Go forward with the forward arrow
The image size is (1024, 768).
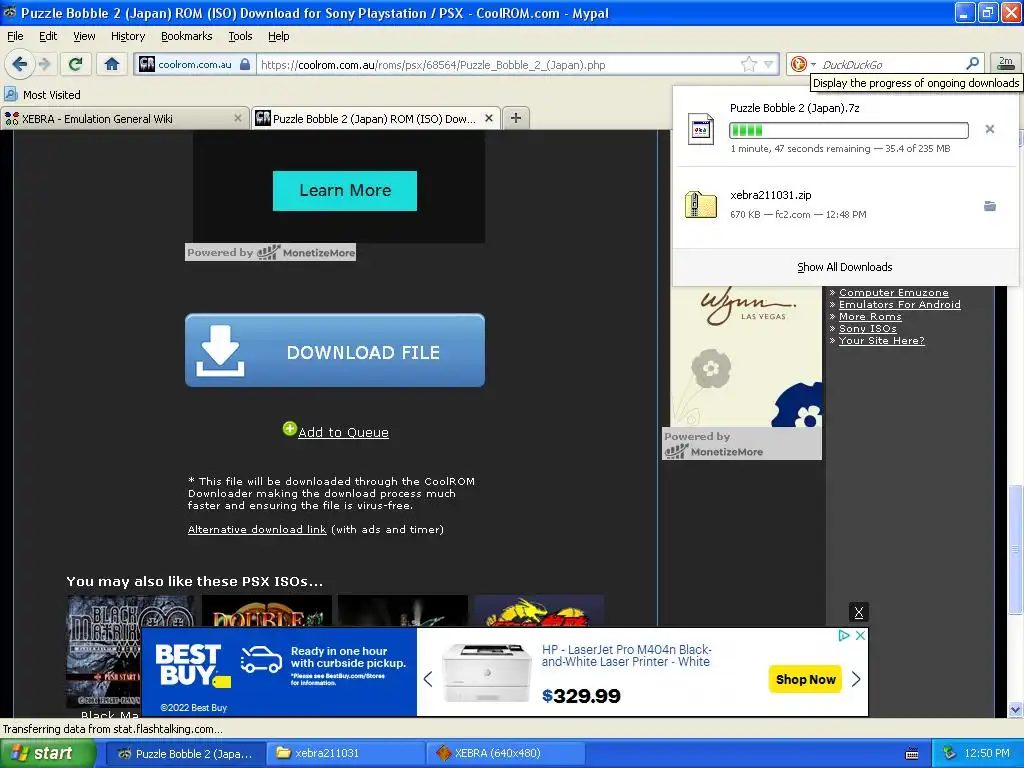coord(44,64)
